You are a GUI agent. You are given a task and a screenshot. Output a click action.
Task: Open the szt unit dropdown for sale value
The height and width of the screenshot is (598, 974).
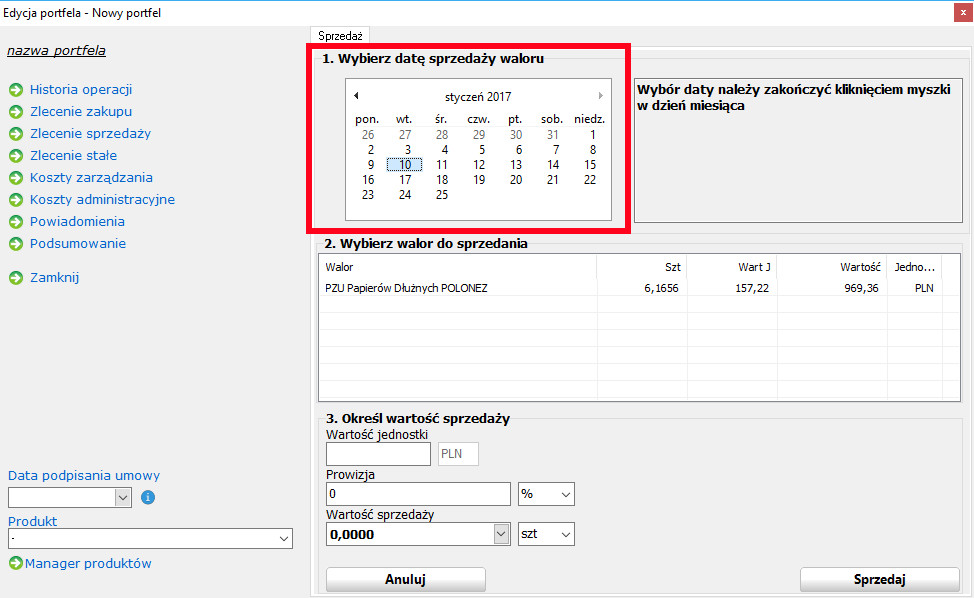click(x=566, y=535)
